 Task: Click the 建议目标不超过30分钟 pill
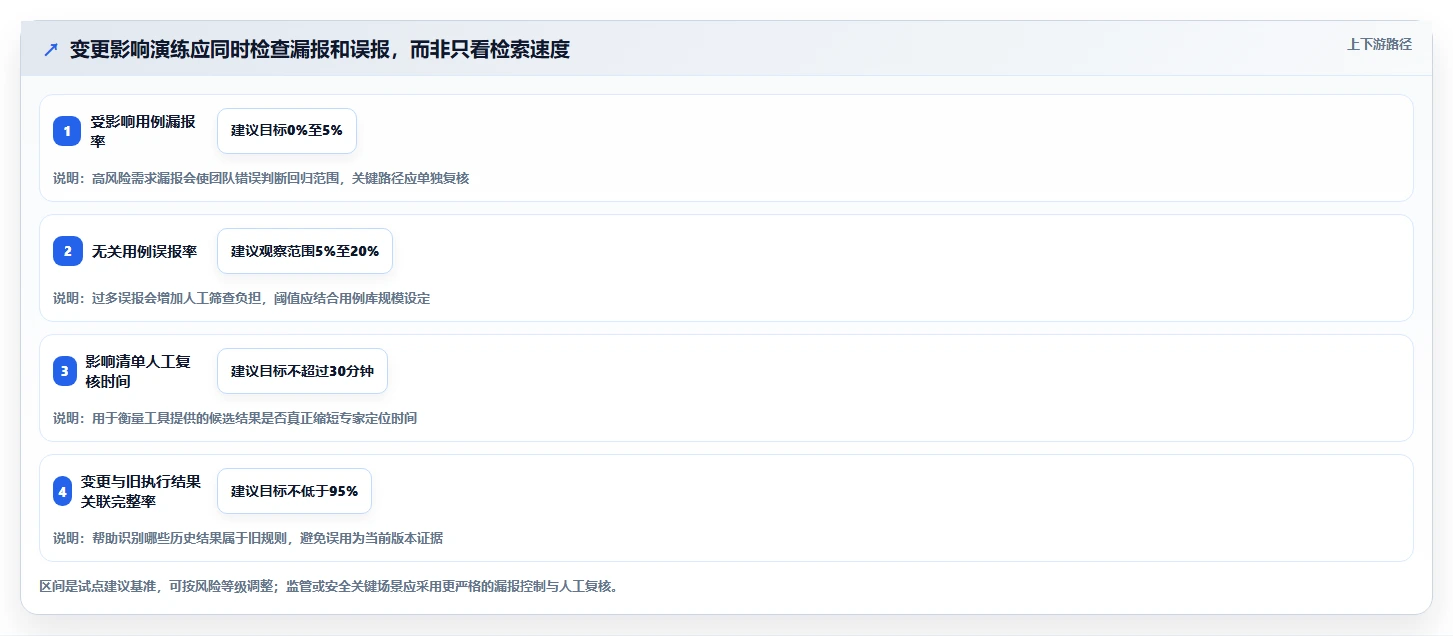click(x=302, y=371)
